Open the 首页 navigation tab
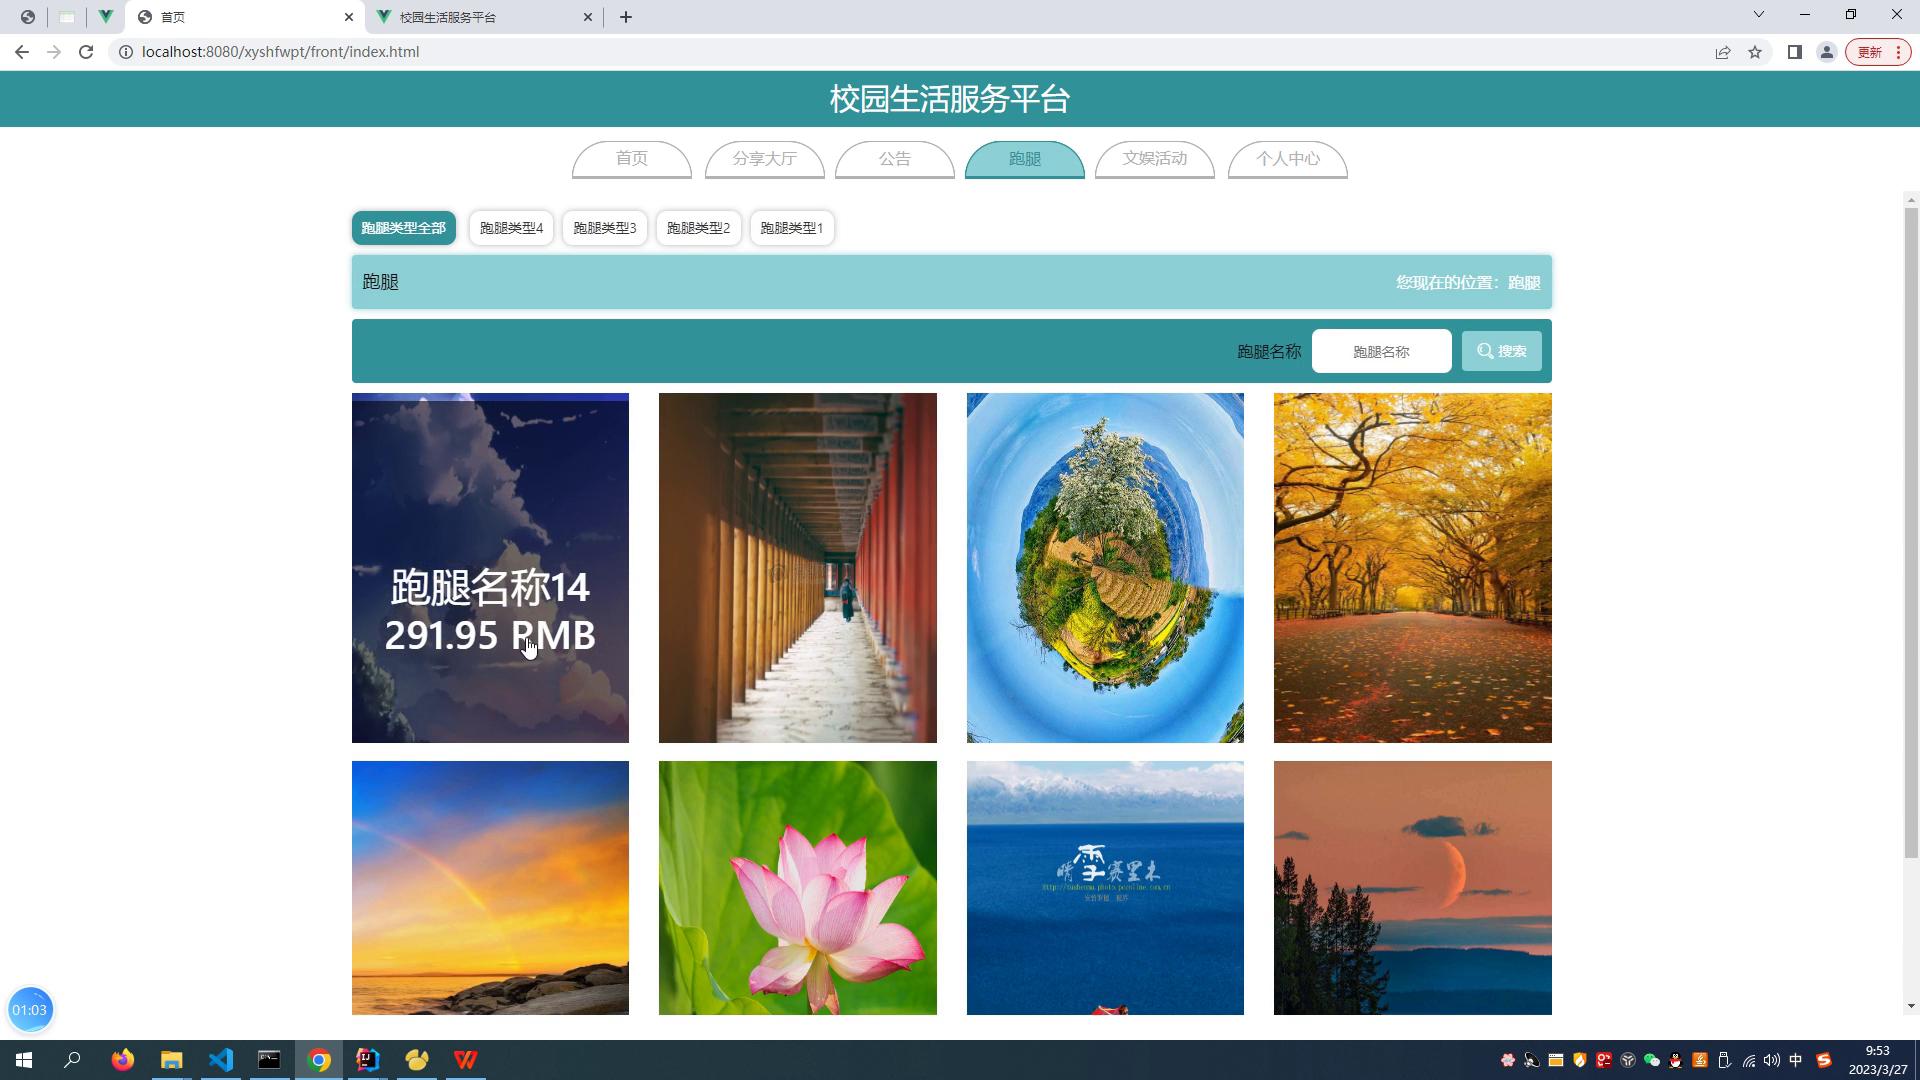 coord(632,159)
